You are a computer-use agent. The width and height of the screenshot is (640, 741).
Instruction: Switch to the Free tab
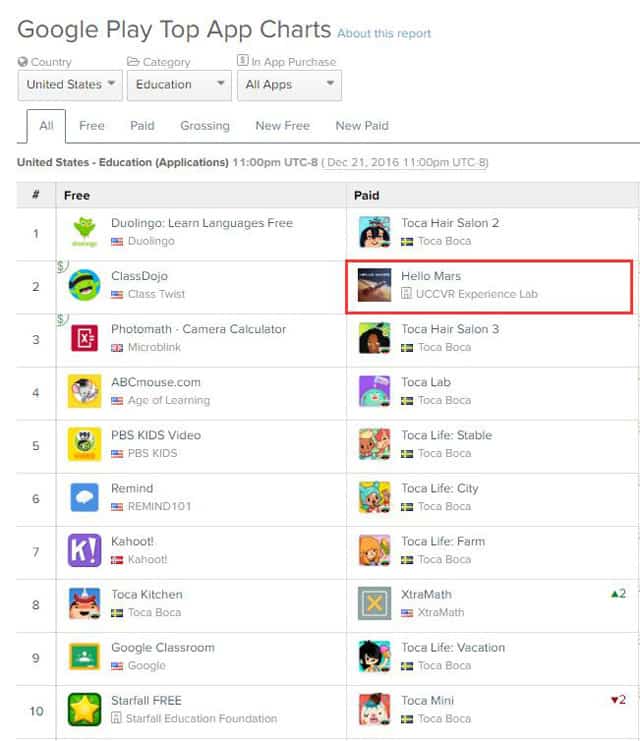92,126
